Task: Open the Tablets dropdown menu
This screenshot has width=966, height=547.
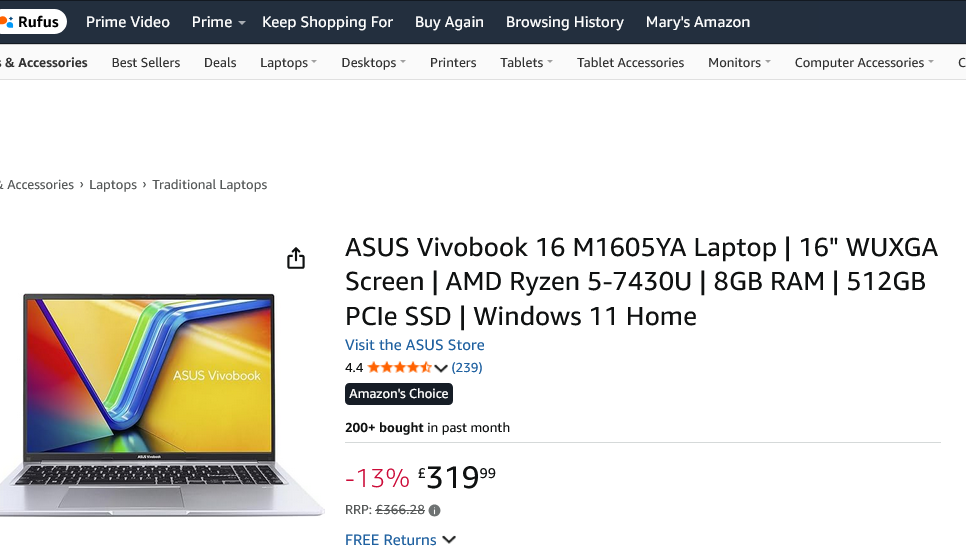Action: [x=526, y=62]
